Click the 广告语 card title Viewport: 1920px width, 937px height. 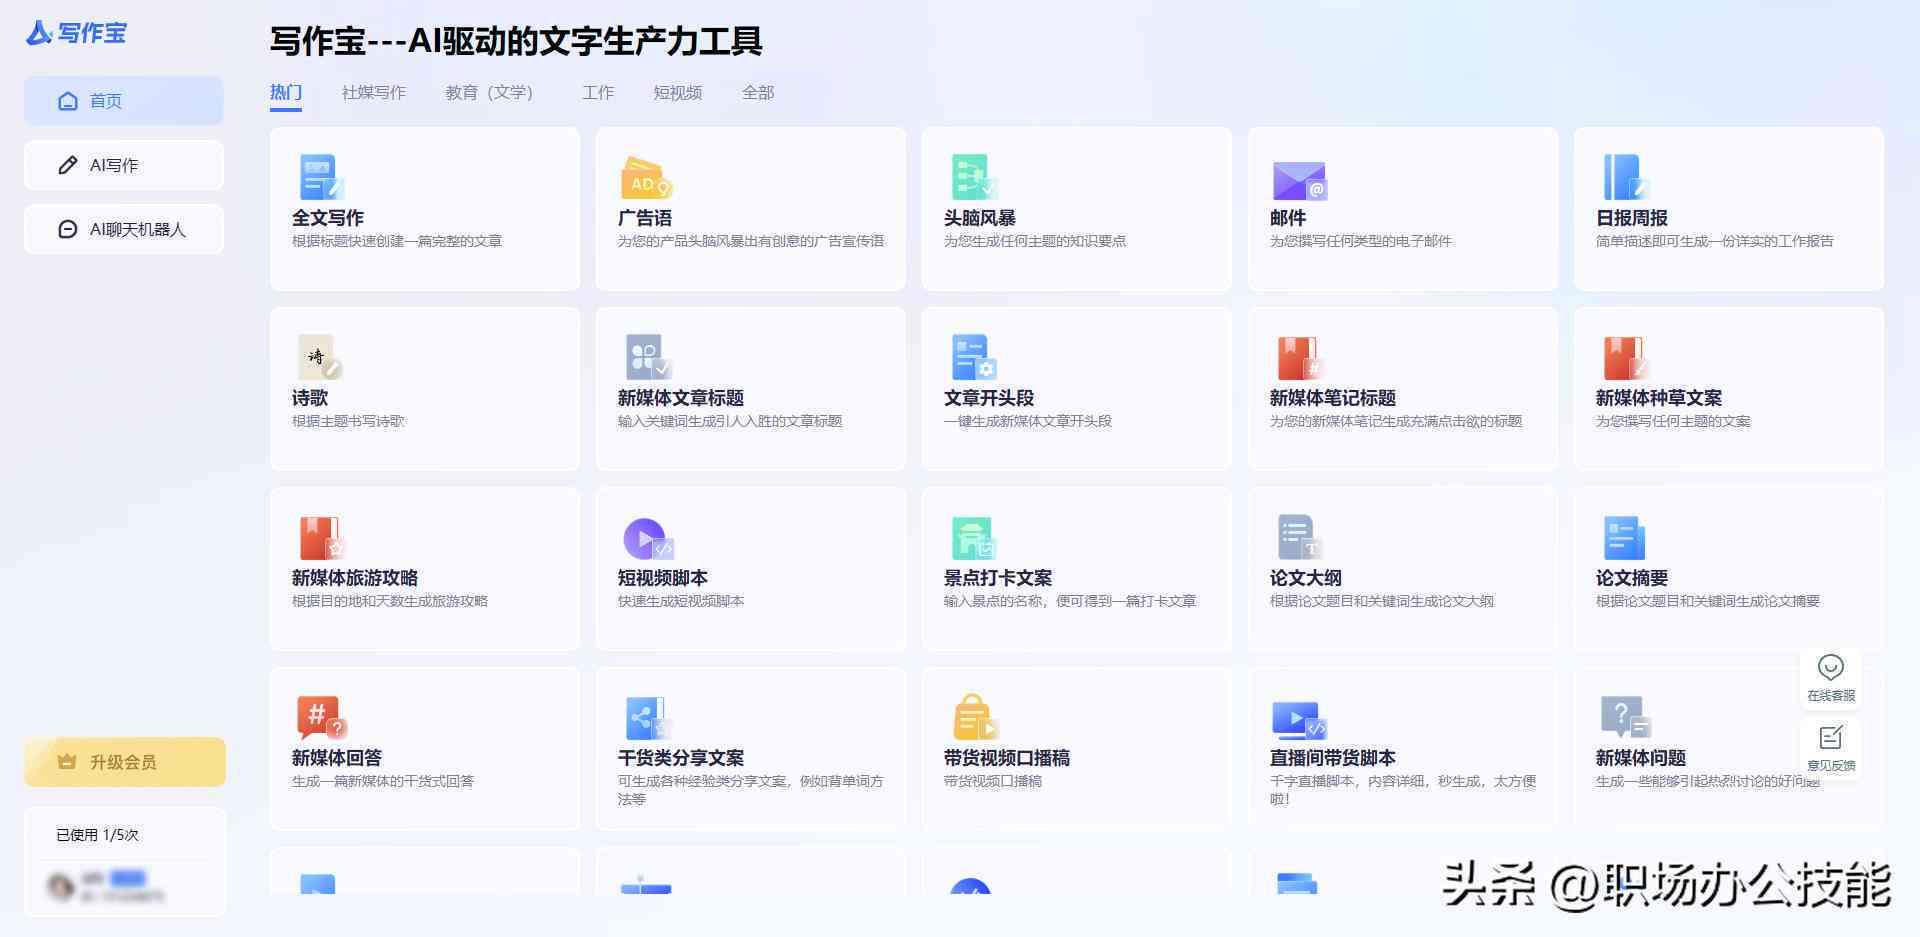click(x=645, y=218)
